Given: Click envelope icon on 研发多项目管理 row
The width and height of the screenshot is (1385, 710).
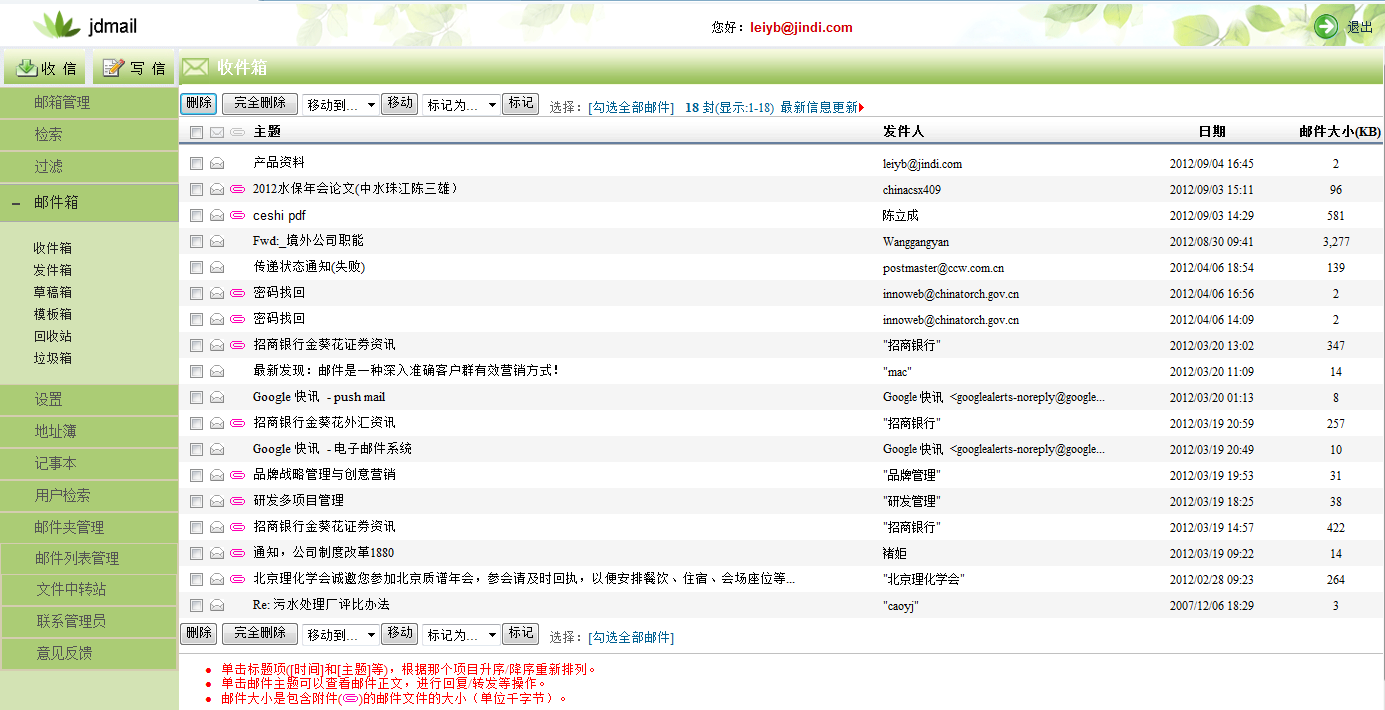Looking at the screenshot, I should [217, 501].
